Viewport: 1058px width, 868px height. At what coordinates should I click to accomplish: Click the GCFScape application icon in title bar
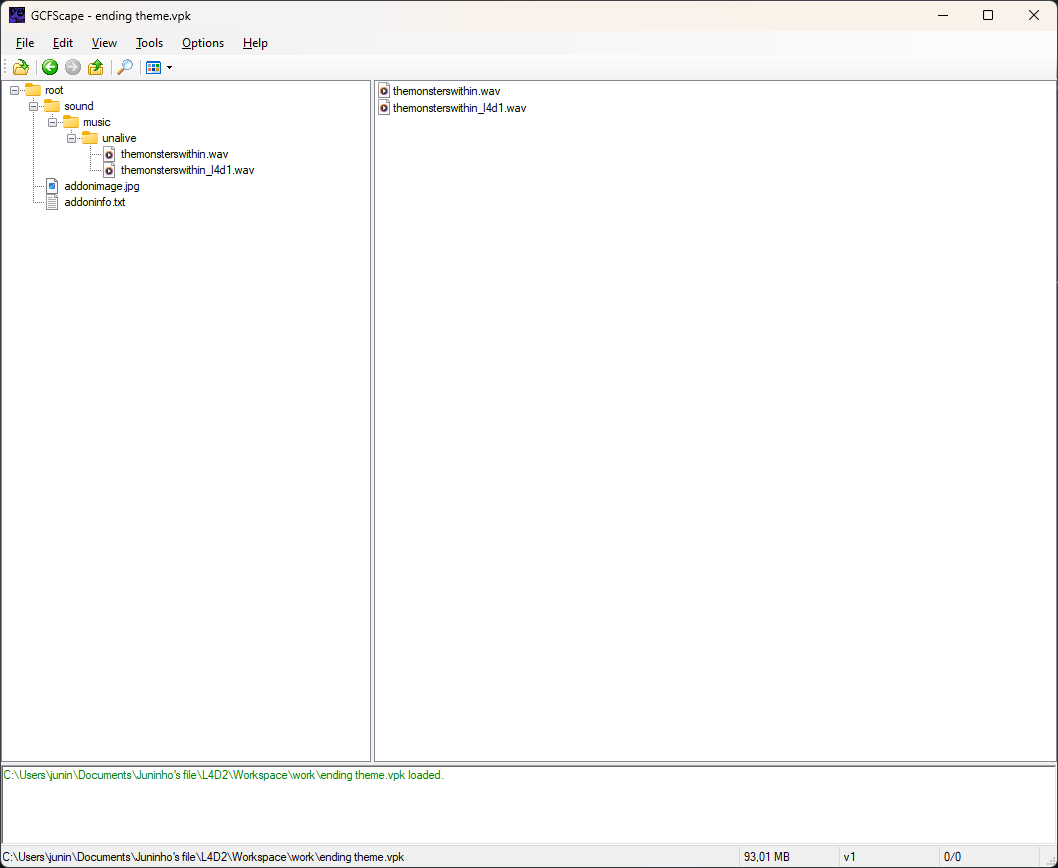pyautogui.click(x=17, y=15)
